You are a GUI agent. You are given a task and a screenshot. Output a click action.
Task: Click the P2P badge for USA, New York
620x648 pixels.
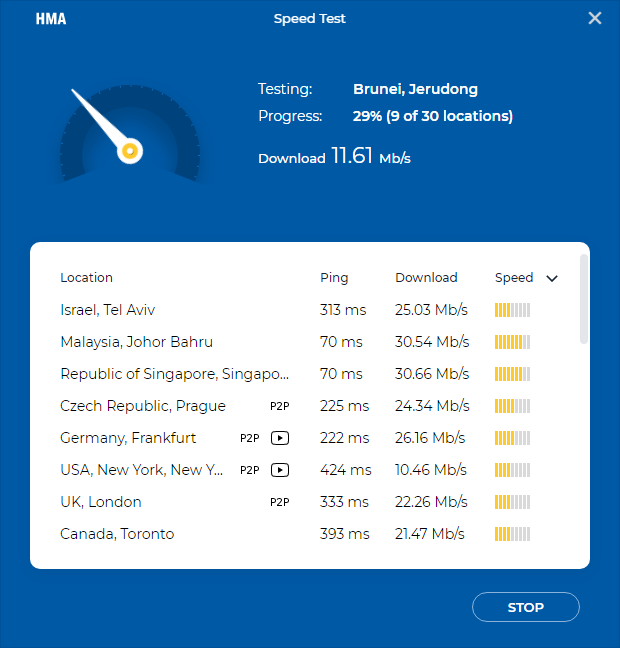250,470
